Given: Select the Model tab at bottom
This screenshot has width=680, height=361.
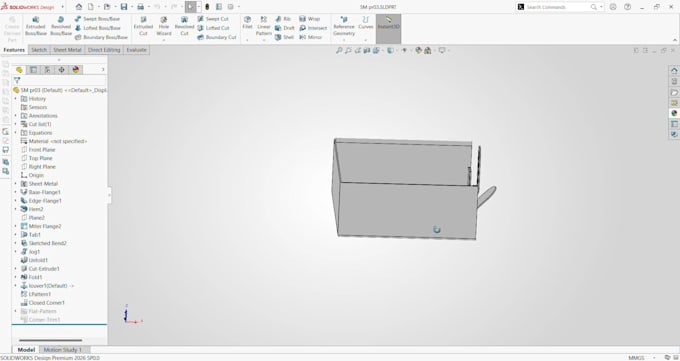Looking at the screenshot, I should pos(26,350).
